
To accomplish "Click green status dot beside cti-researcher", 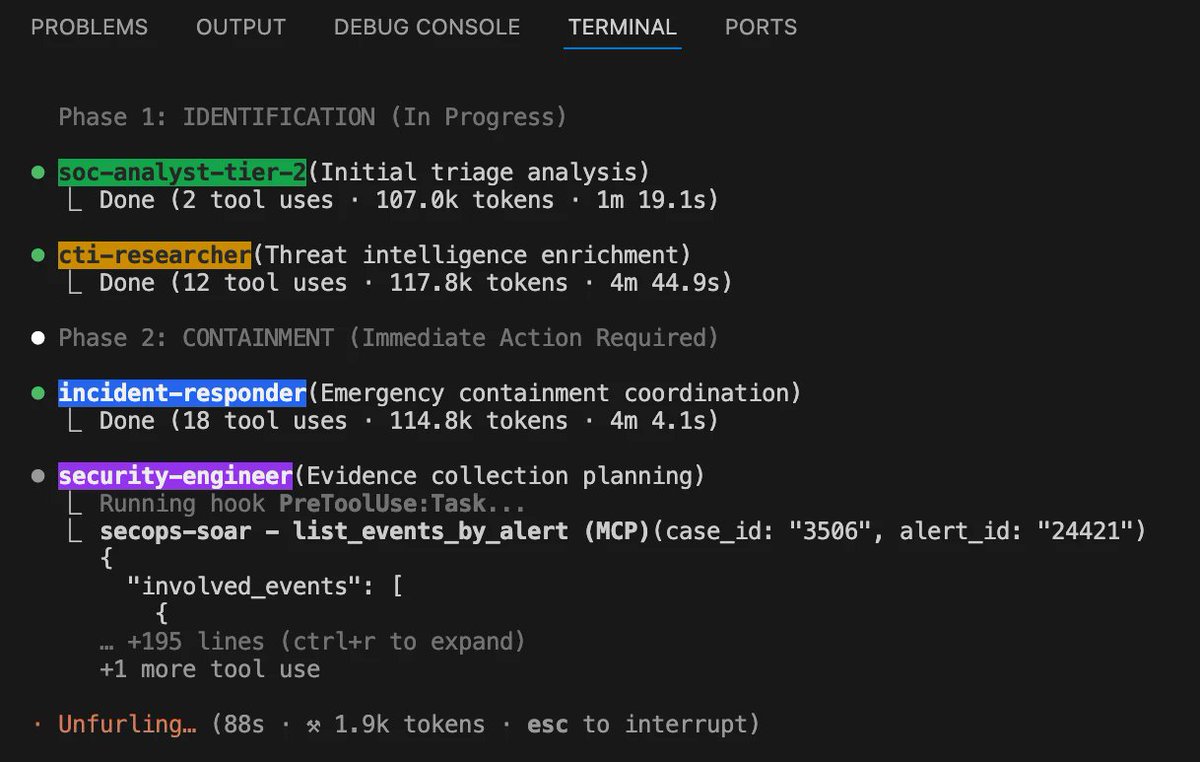I will click(x=38, y=256).
